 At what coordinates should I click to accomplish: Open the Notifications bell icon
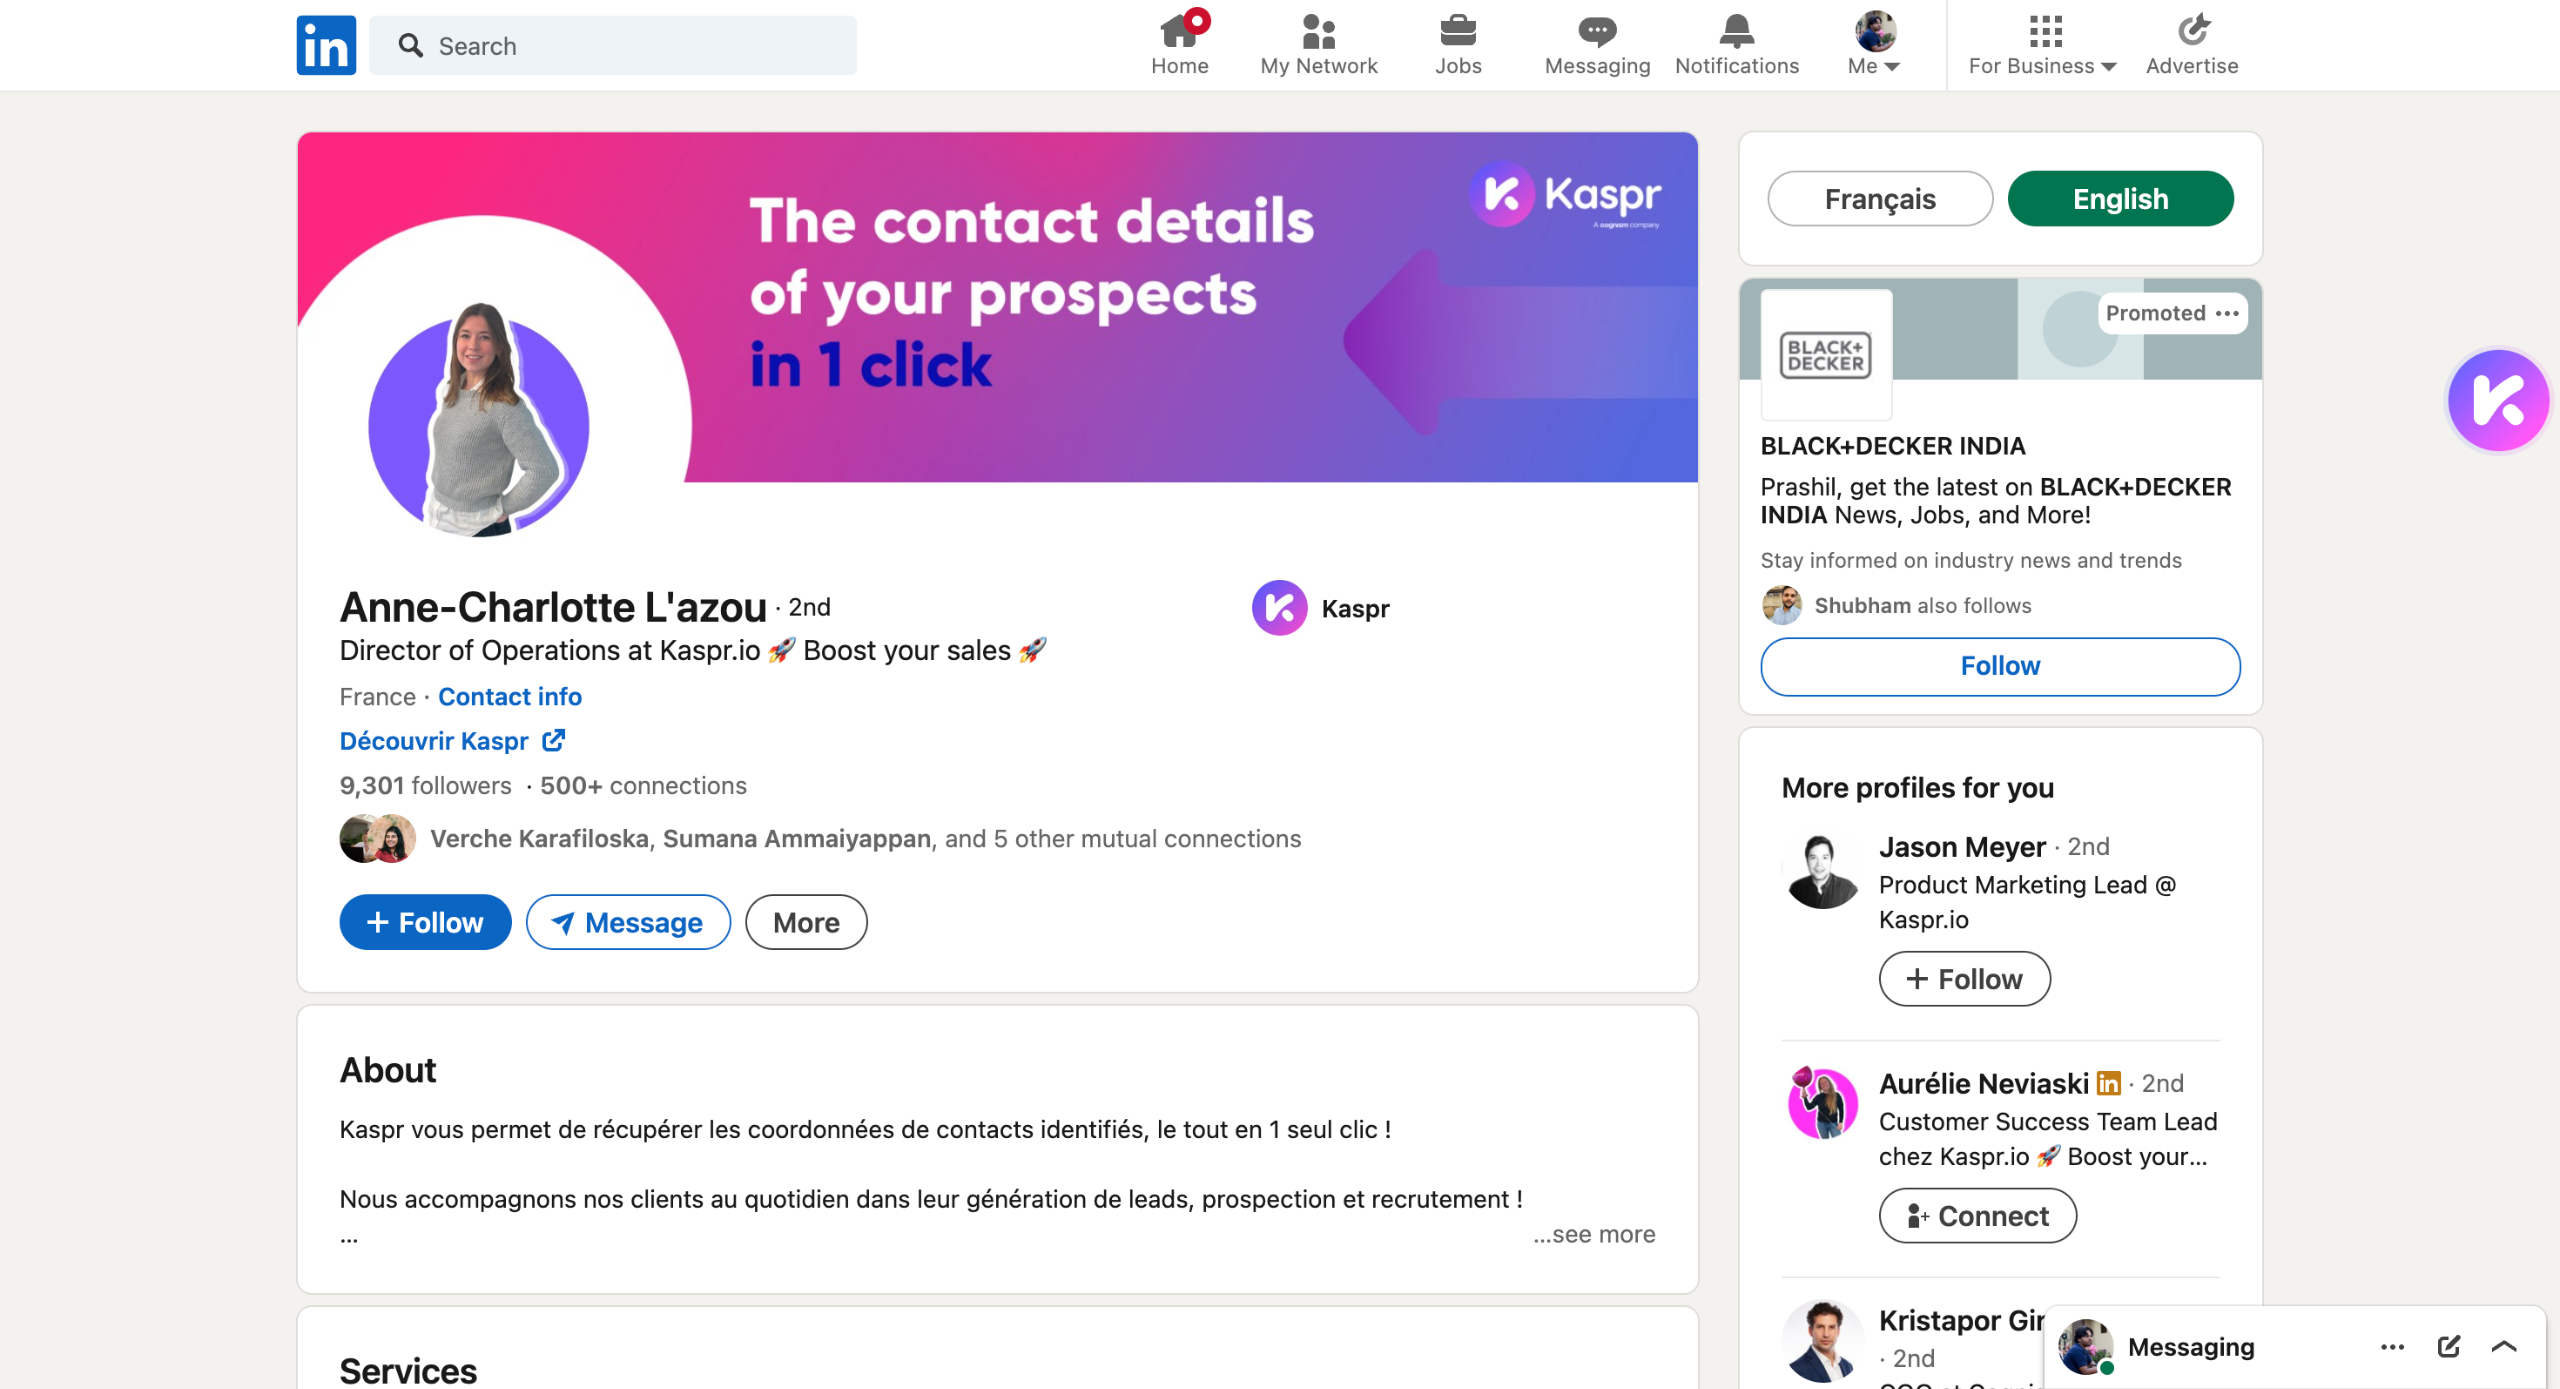click(1736, 32)
